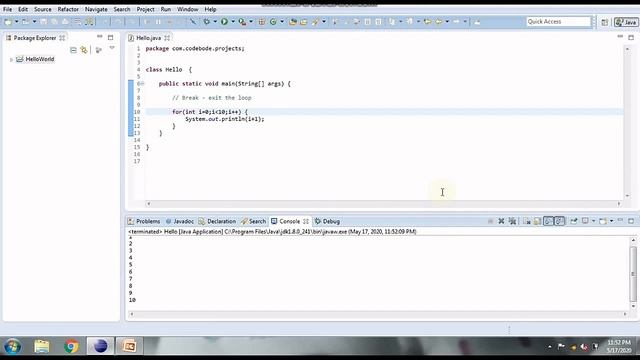
Task: Open the Windows Start button
Action: pos(13,347)
